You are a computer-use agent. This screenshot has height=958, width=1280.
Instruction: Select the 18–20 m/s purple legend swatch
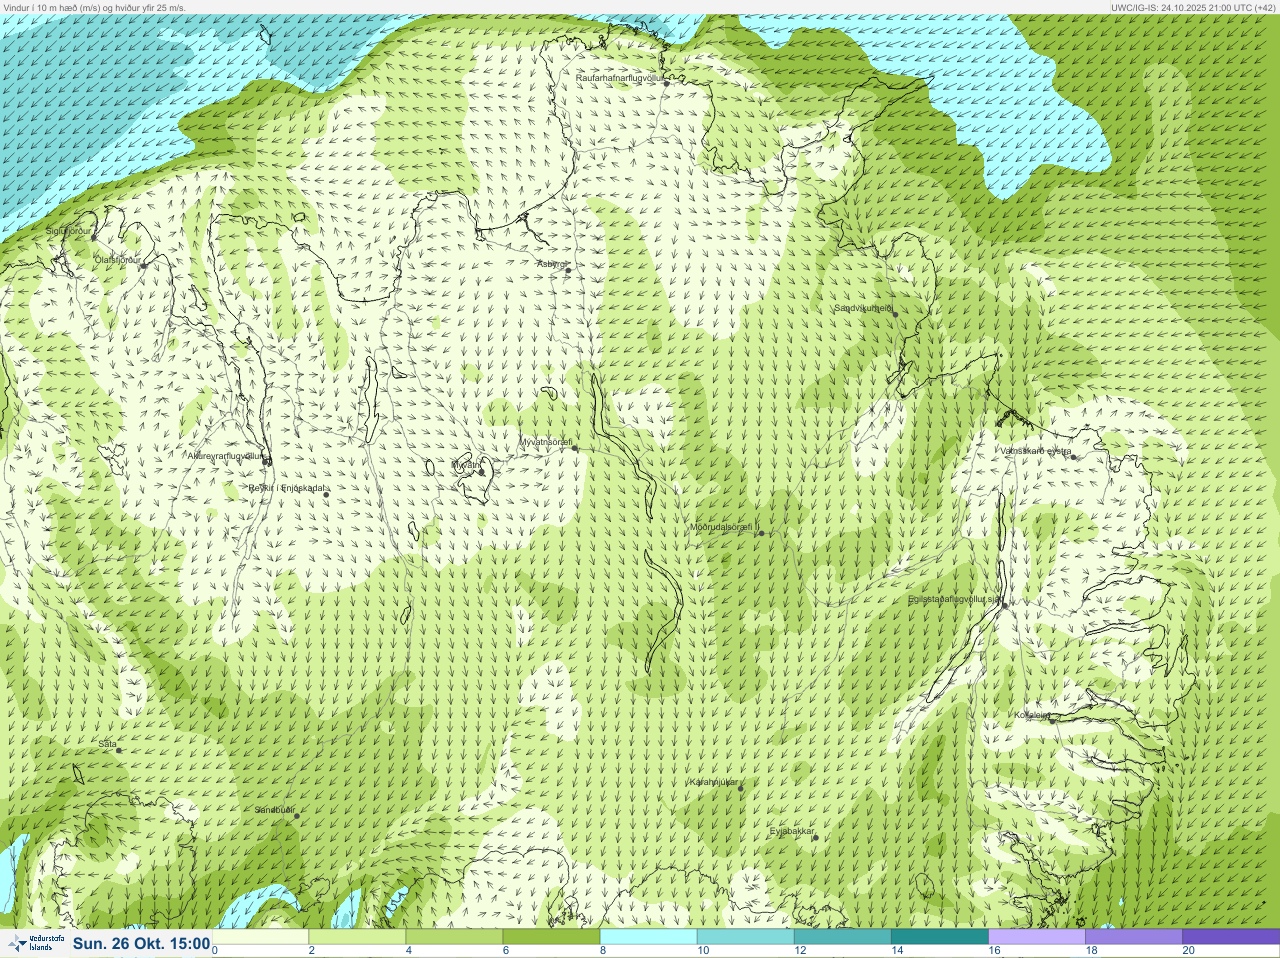[1133, 937]
